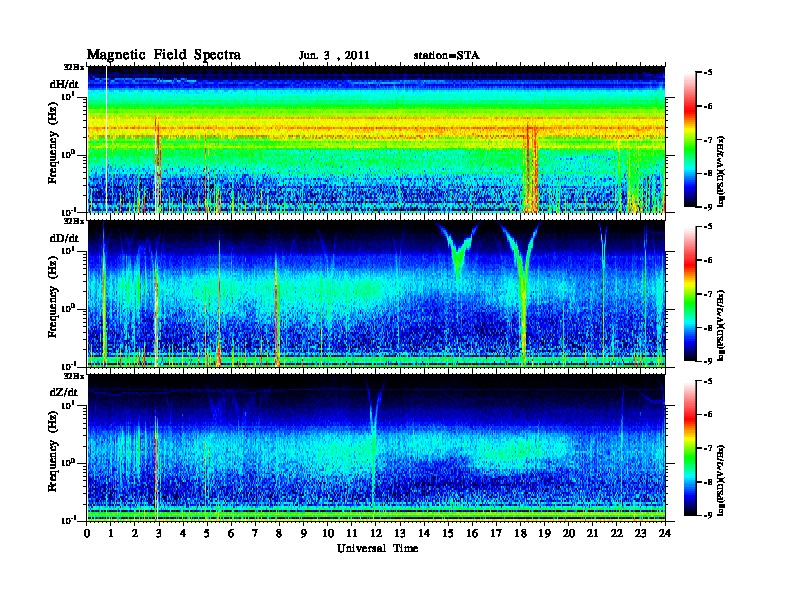Click hour 22 on the Universal Time axis
This screenshot has height=612, width=792.
(x=617, y=533)
